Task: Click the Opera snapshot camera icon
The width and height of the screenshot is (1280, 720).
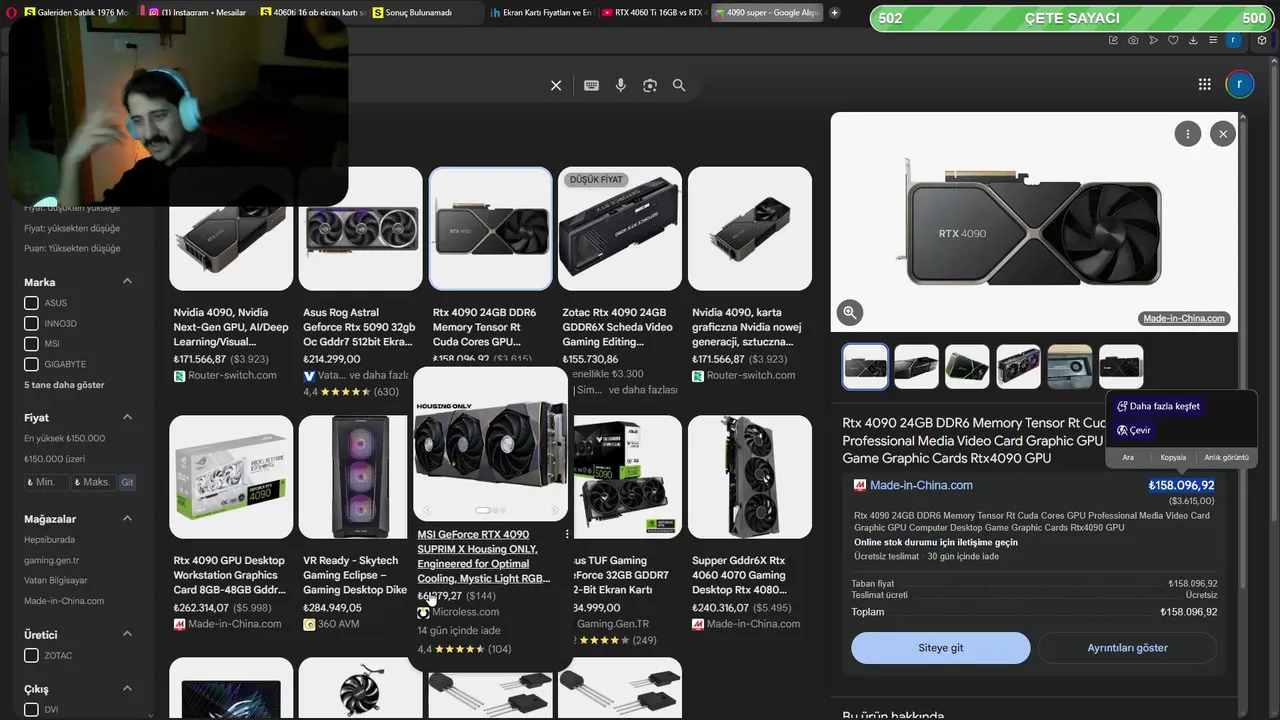Action: (1133, 40)
